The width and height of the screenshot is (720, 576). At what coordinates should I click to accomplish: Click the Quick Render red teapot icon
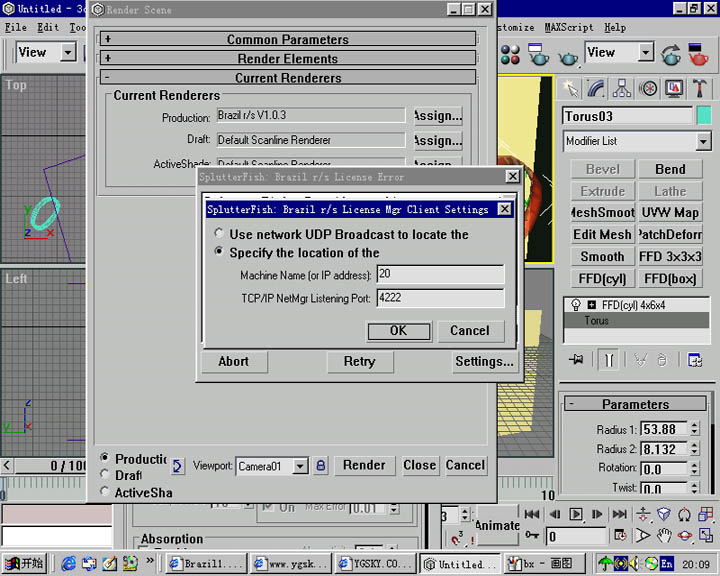coord(698,54)
